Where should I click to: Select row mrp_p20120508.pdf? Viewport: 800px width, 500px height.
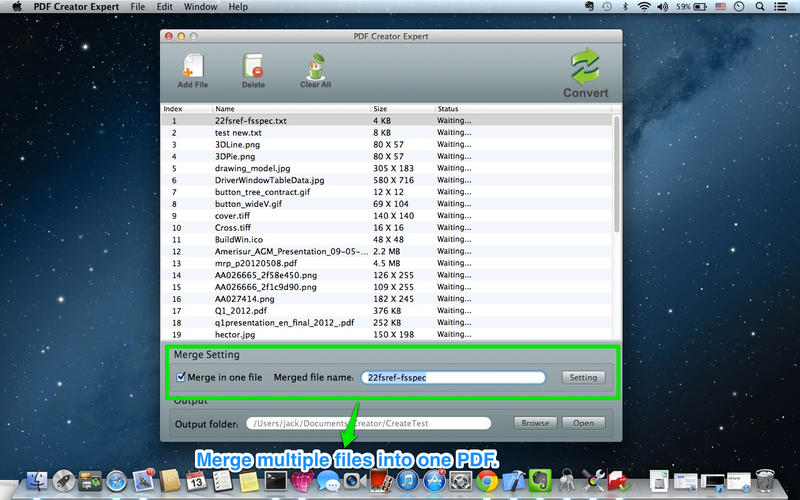pyautogui.click(x=387, y=263)
